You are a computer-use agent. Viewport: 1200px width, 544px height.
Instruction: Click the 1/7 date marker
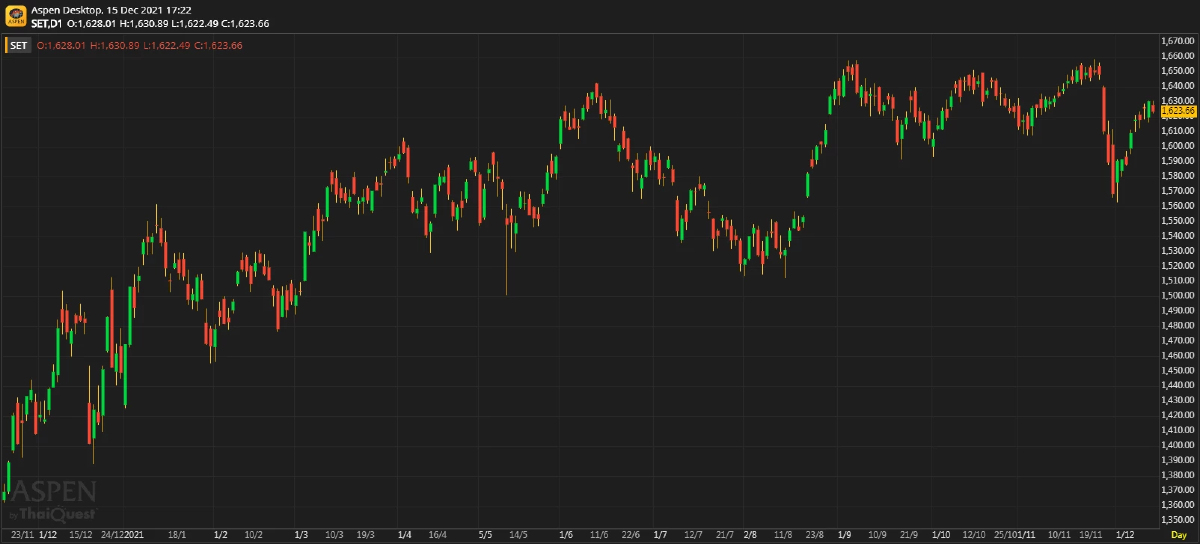coord(660,536)
